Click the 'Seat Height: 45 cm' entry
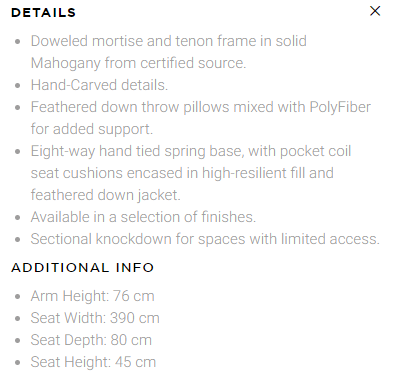Screen dimensions: 412x376 93,362
